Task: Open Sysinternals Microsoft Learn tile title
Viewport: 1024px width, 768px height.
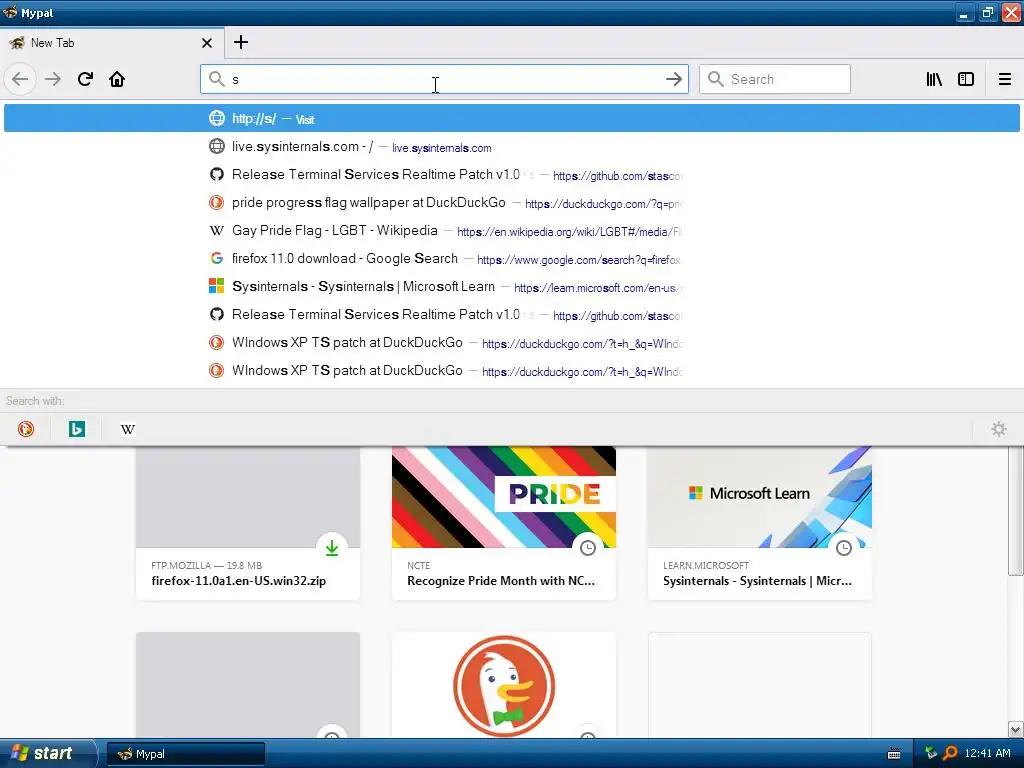Action: click(x=758, y=581)
